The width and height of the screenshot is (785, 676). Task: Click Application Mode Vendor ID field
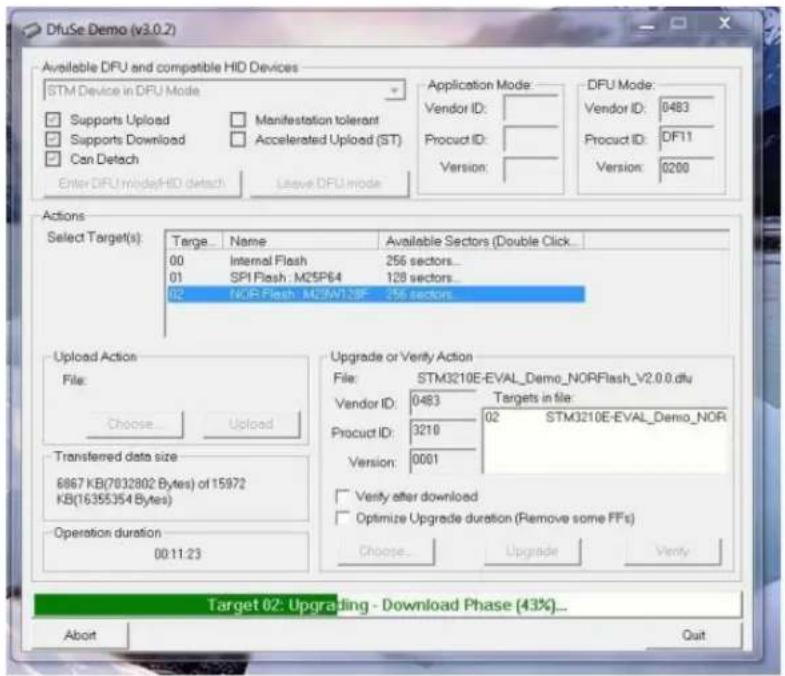[x=531, y=108]
